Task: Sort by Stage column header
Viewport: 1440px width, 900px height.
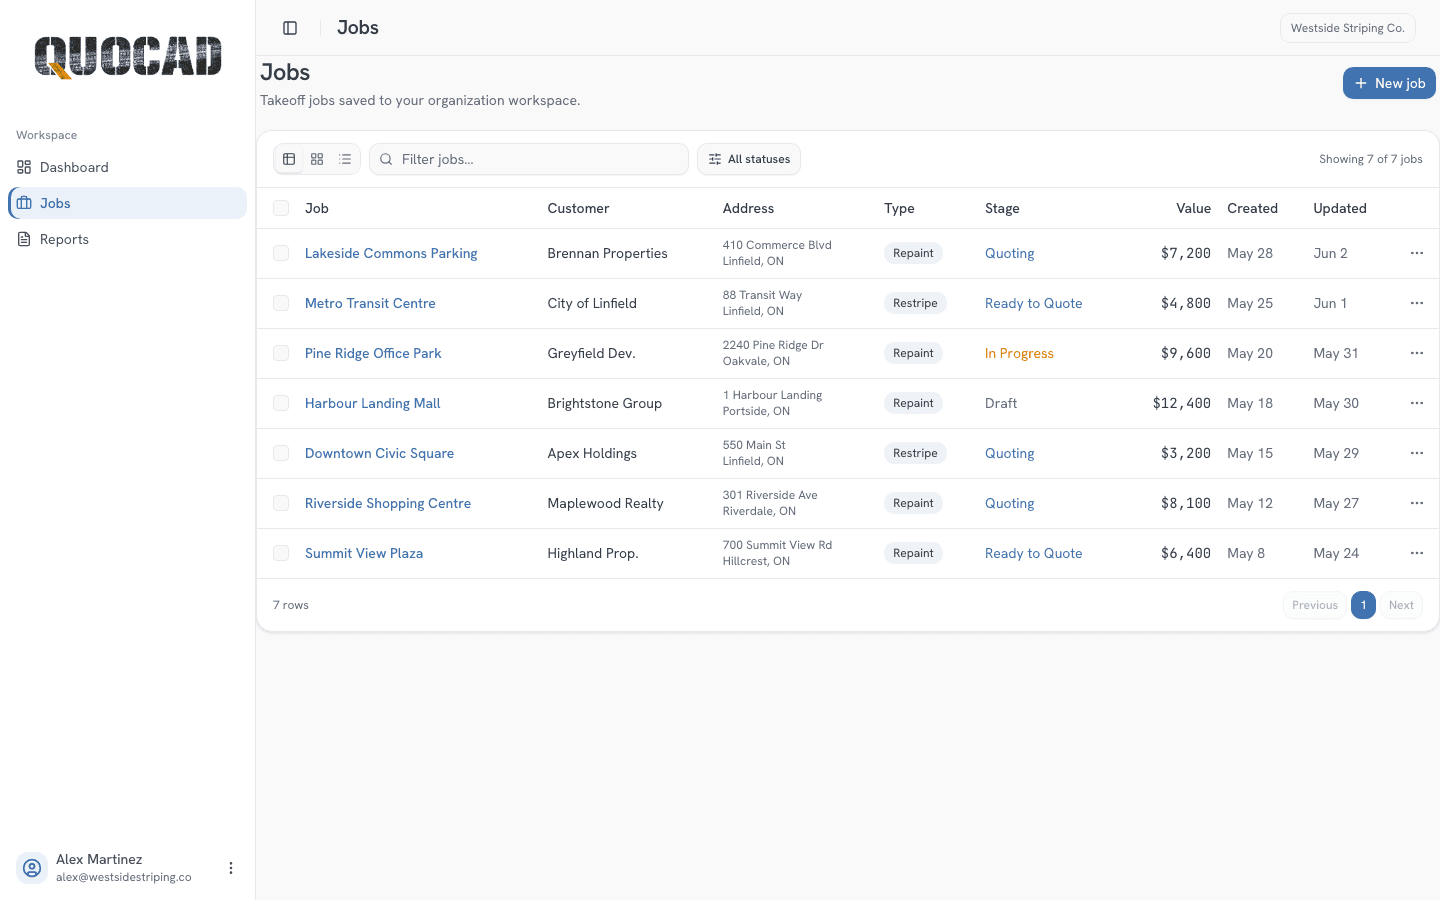Action: [1002, 208]
